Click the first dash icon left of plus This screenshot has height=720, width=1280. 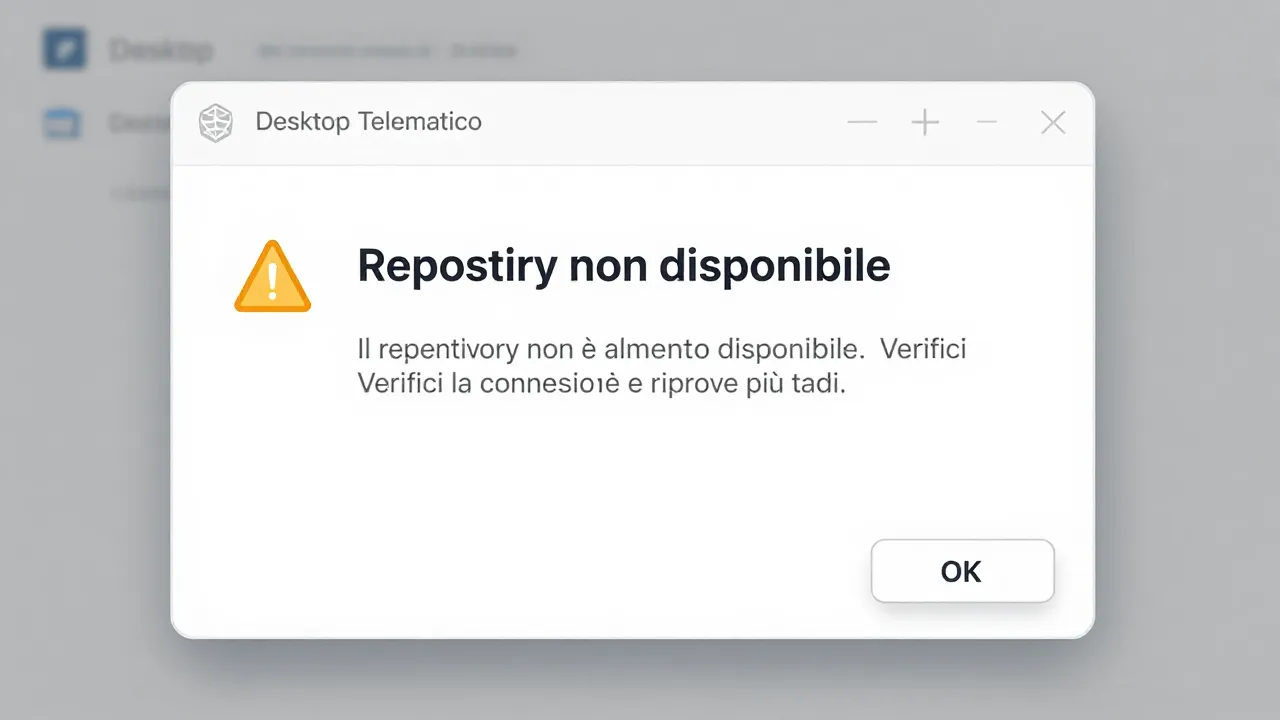pos(862,123)
